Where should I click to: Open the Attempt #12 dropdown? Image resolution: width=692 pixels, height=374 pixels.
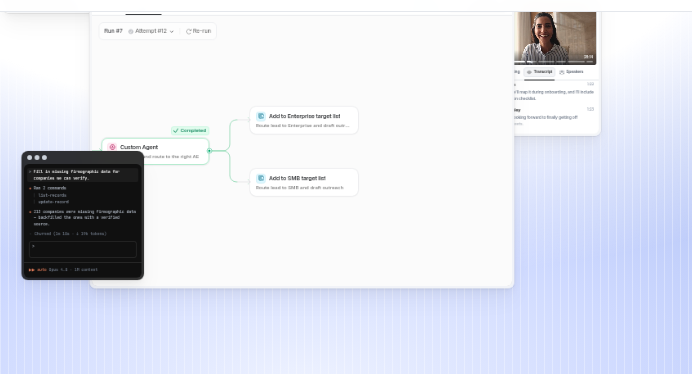tap(151, 31)
